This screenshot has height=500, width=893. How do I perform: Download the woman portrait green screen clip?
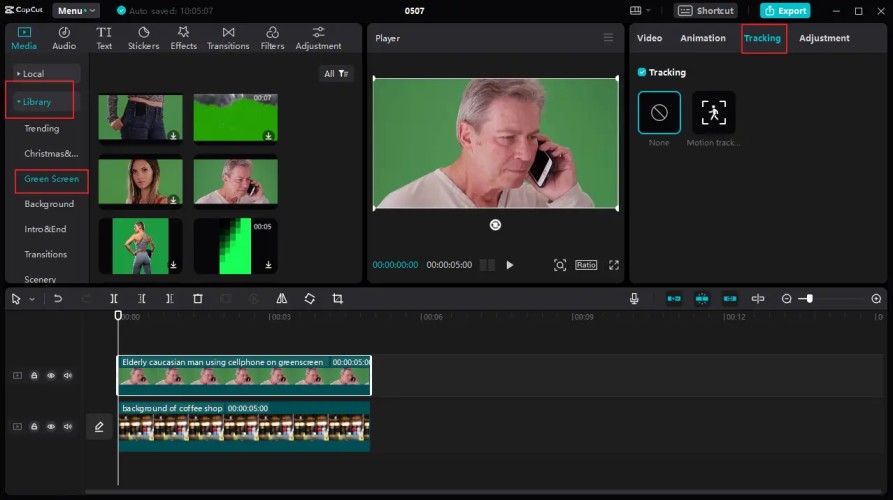tap(173, 200)
